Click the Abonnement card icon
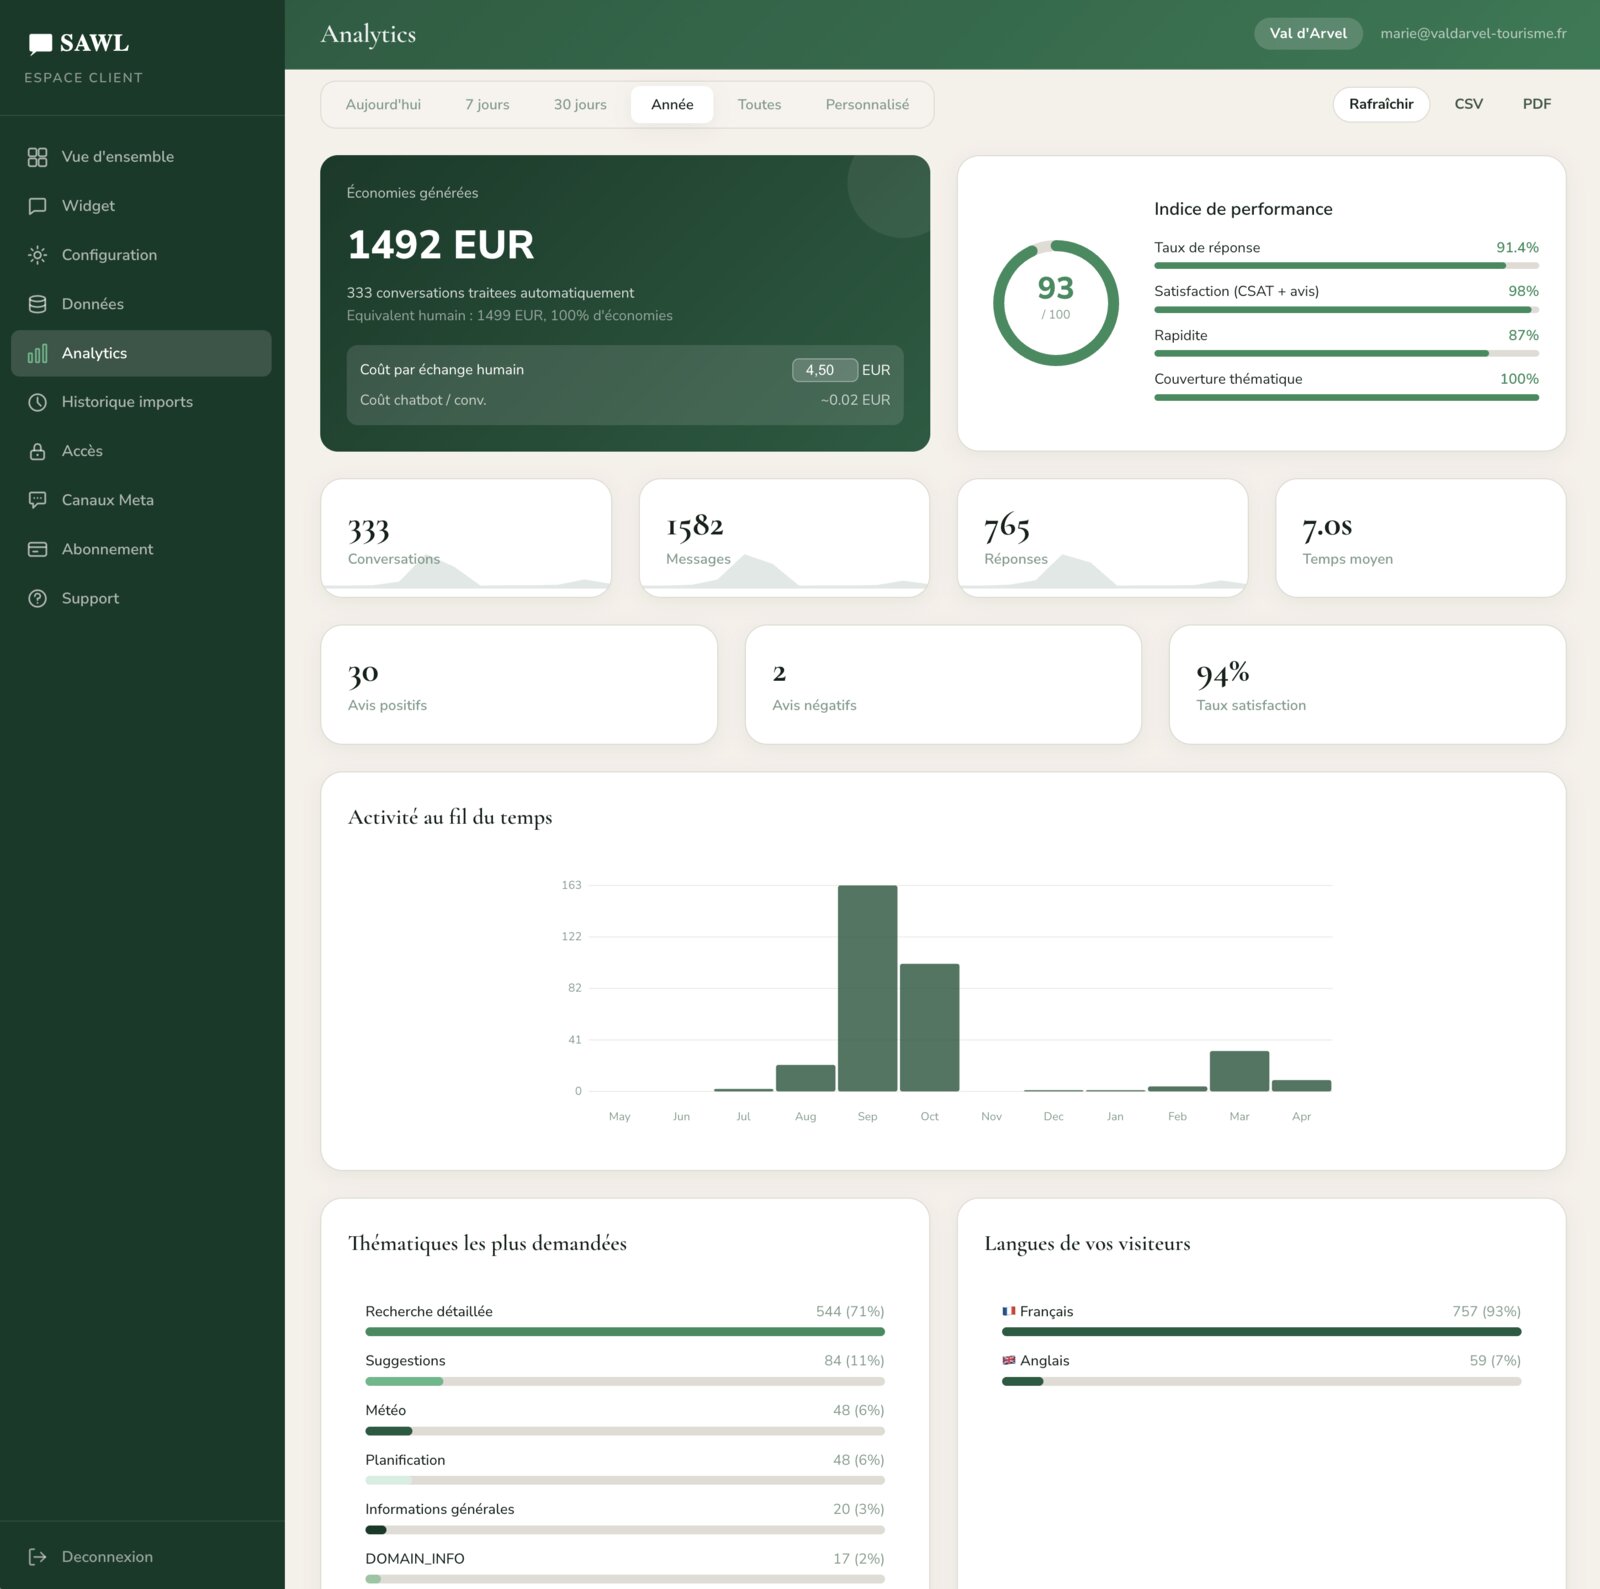This screenshot has width=1600, height=1589. (37, 549)
